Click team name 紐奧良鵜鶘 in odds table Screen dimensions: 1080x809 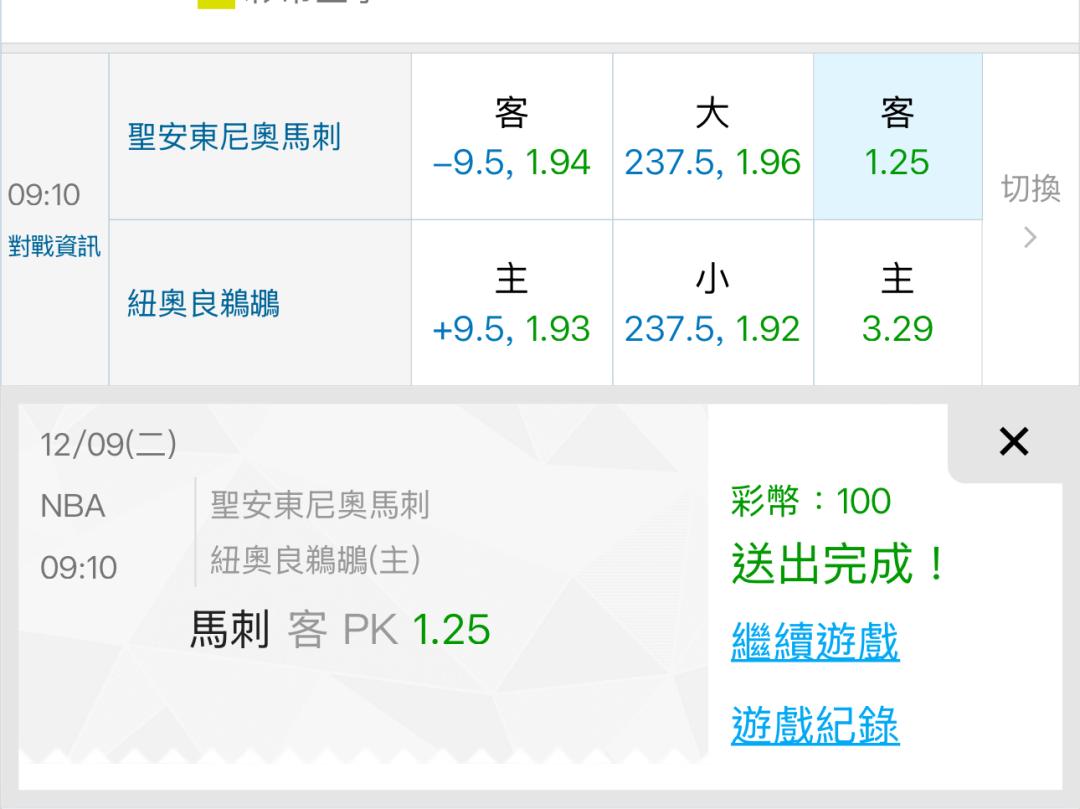(x=203, y=303)
